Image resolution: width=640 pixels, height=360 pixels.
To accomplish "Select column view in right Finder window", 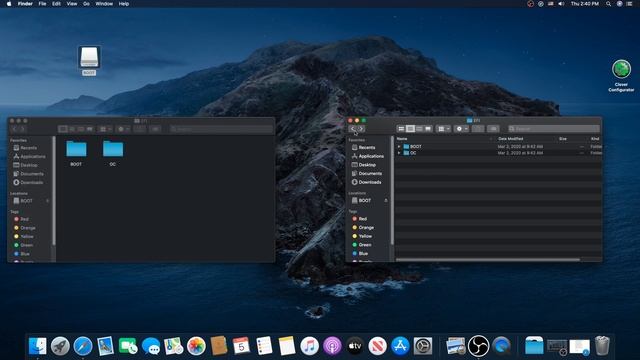I will click(x=419, y=129).
